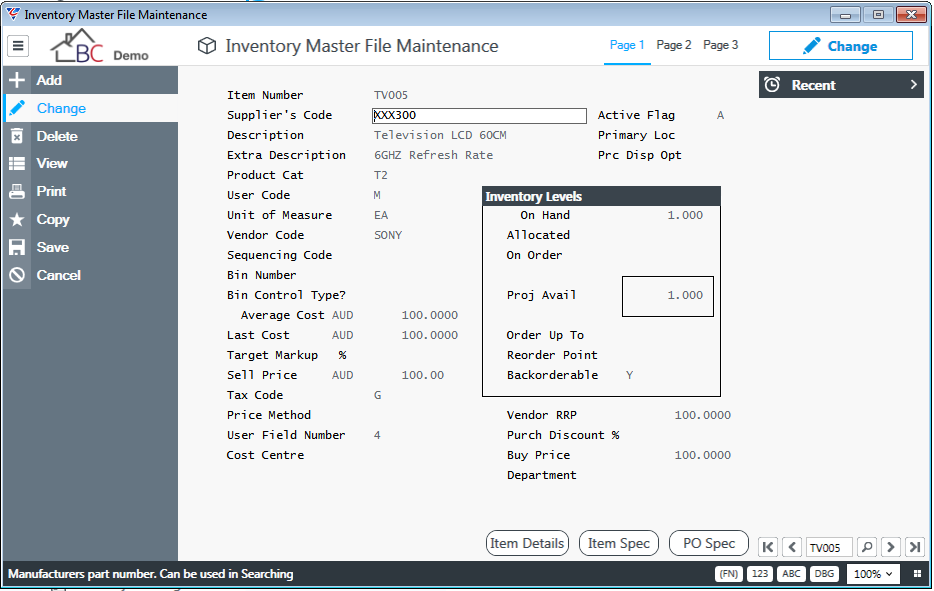
Task: Click the trash icon beside Delete
Action: pyautogui.click(x=17, y=136)
